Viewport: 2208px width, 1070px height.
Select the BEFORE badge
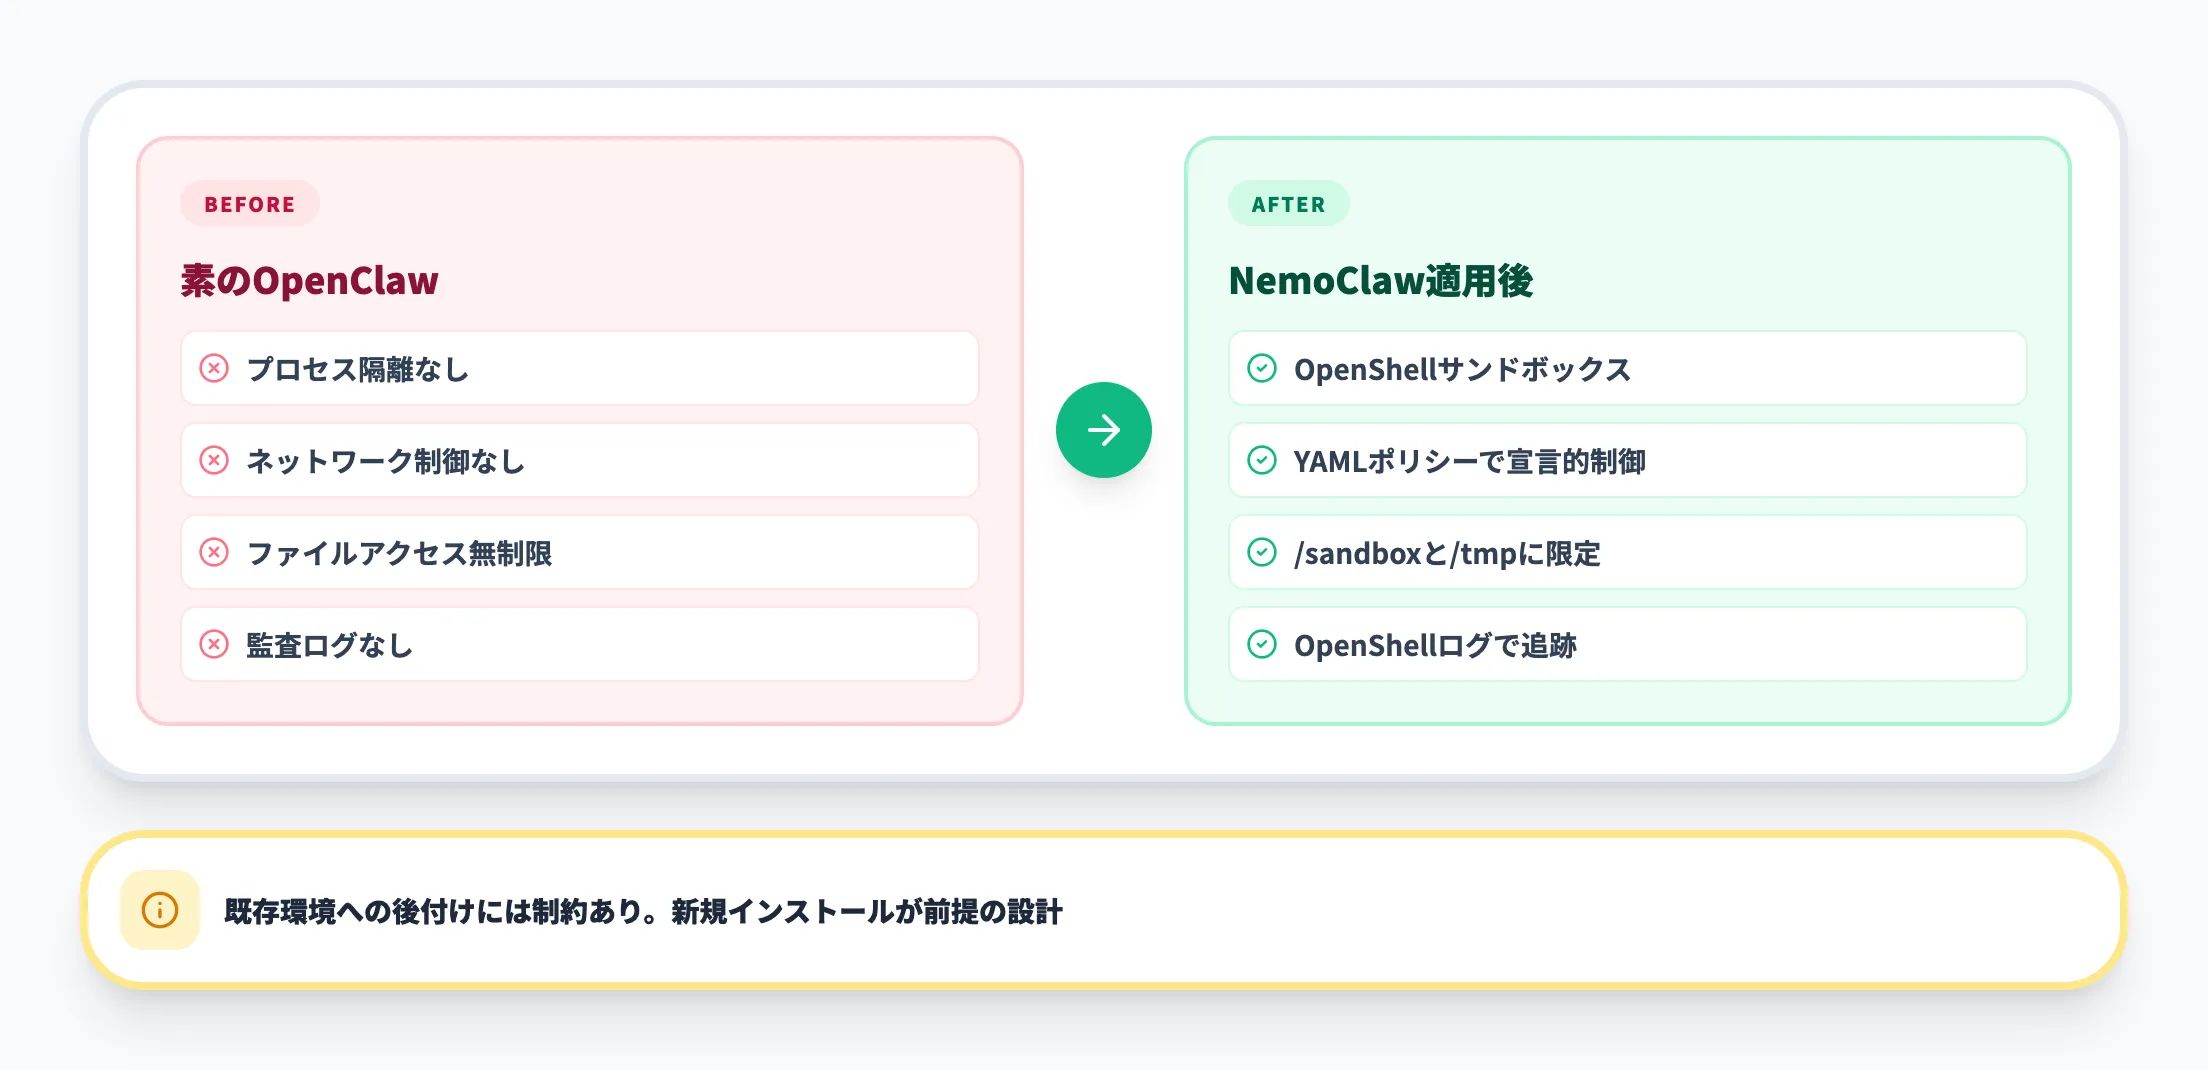(249, 203)
